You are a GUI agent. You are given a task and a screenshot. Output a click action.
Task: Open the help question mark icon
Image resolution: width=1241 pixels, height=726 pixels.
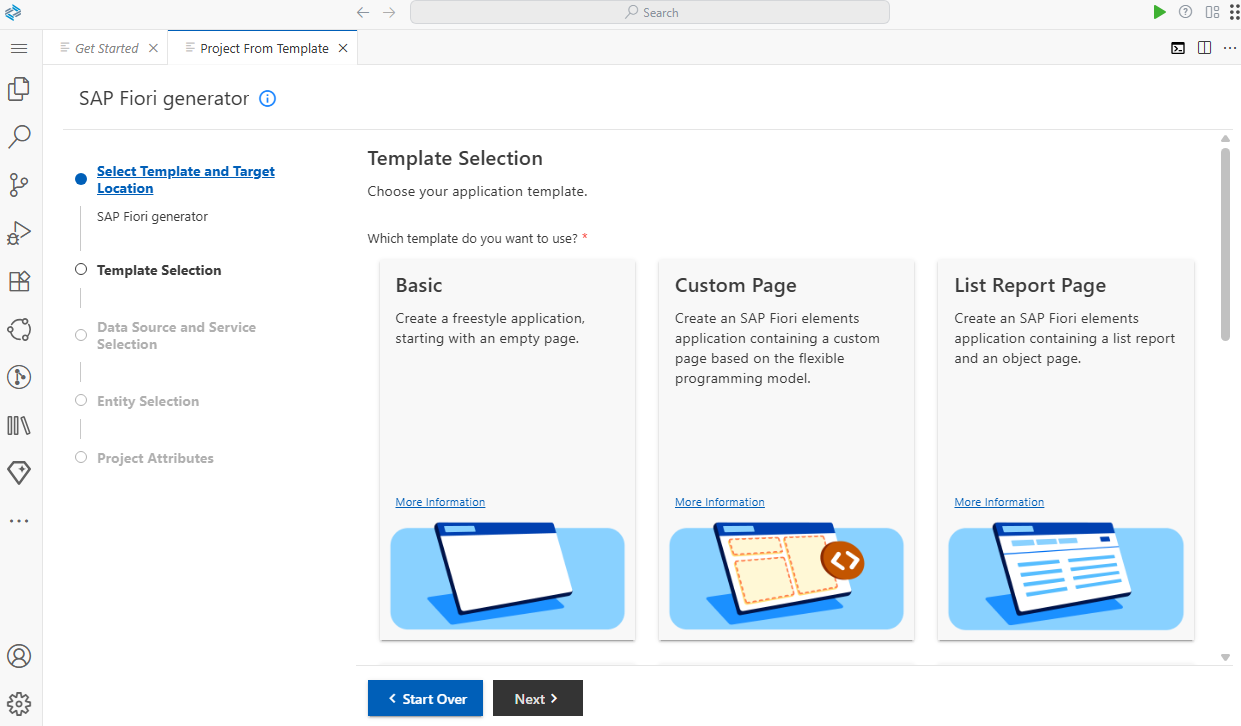pos(1185,12)
